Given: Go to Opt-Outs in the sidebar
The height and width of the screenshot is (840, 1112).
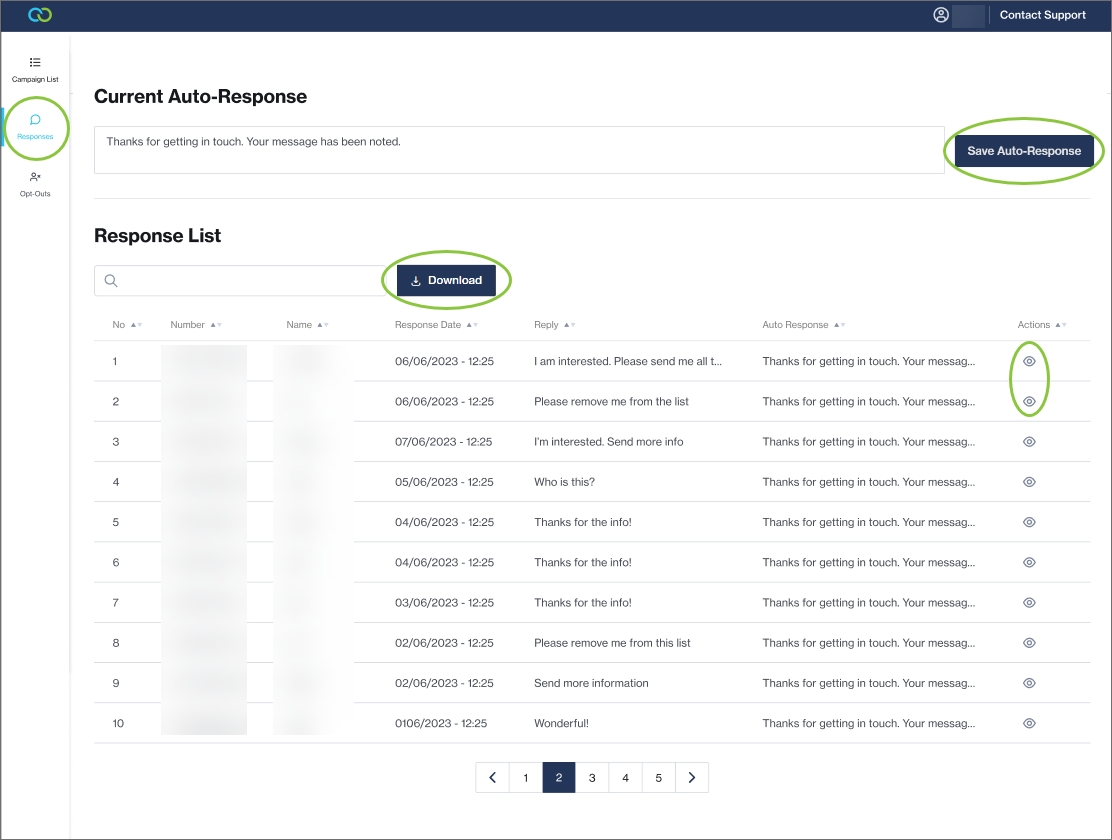Looking at the screenshot, I should (x=35, y=183).
